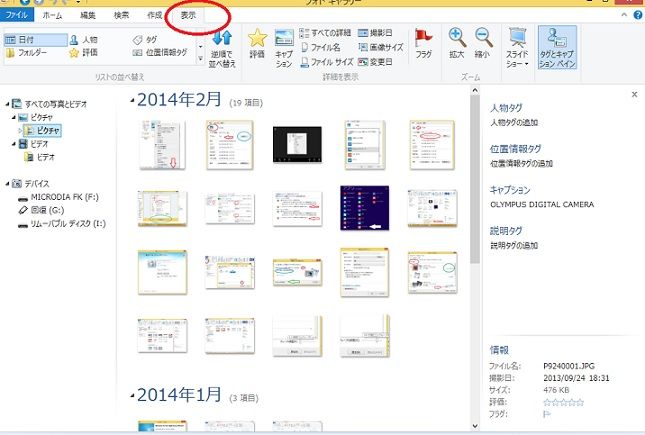Collapse the 2014年1月 group
The image size is (645, 435).
132,395
